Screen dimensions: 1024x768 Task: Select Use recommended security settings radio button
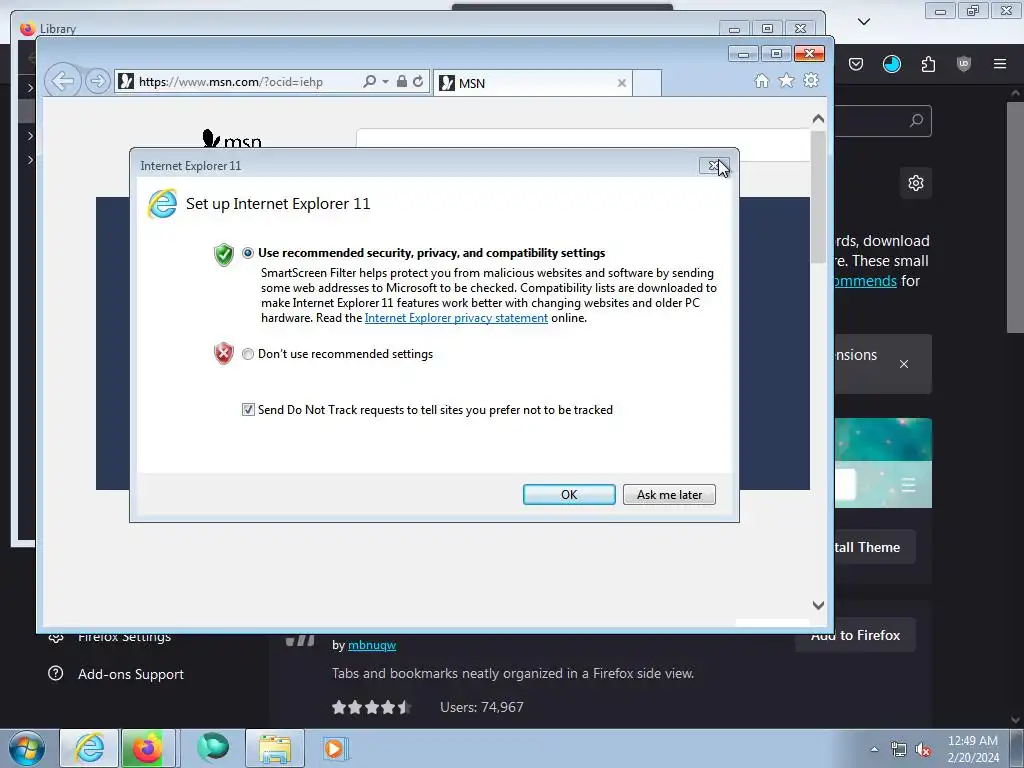tap(248, 253)
